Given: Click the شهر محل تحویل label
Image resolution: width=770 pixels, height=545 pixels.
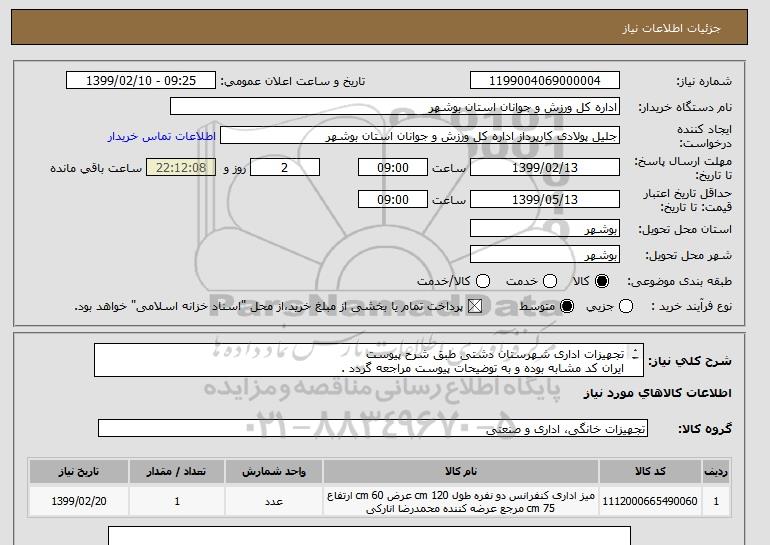Looking at the screenshot, I should click(x=688, y=255).
